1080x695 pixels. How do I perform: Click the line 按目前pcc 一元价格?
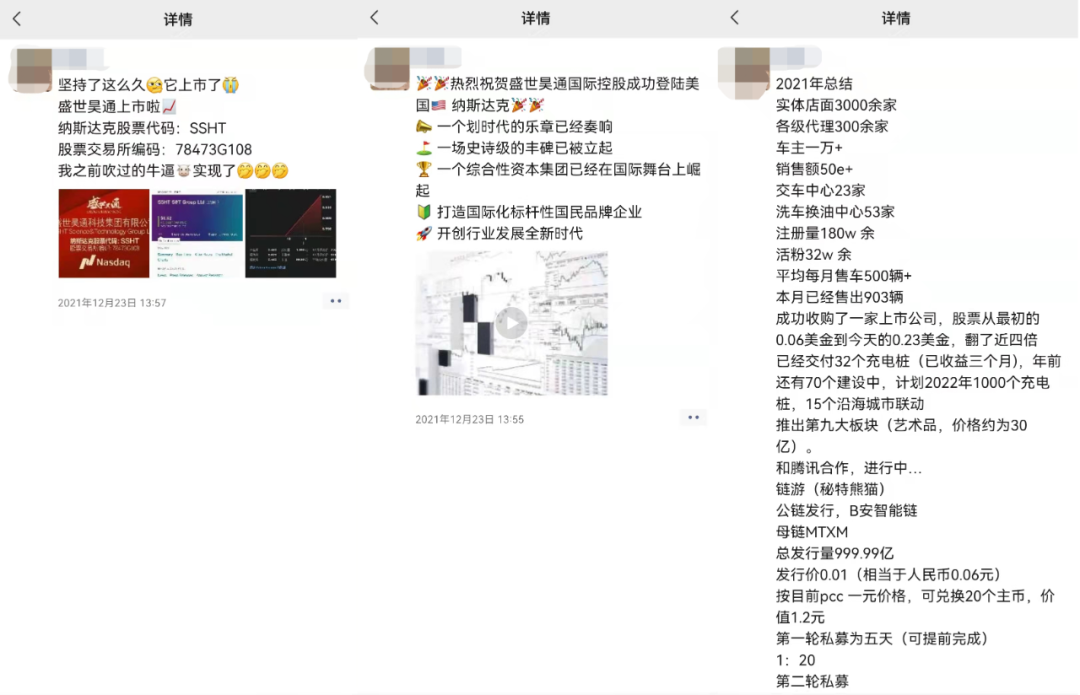pos(915,597)
